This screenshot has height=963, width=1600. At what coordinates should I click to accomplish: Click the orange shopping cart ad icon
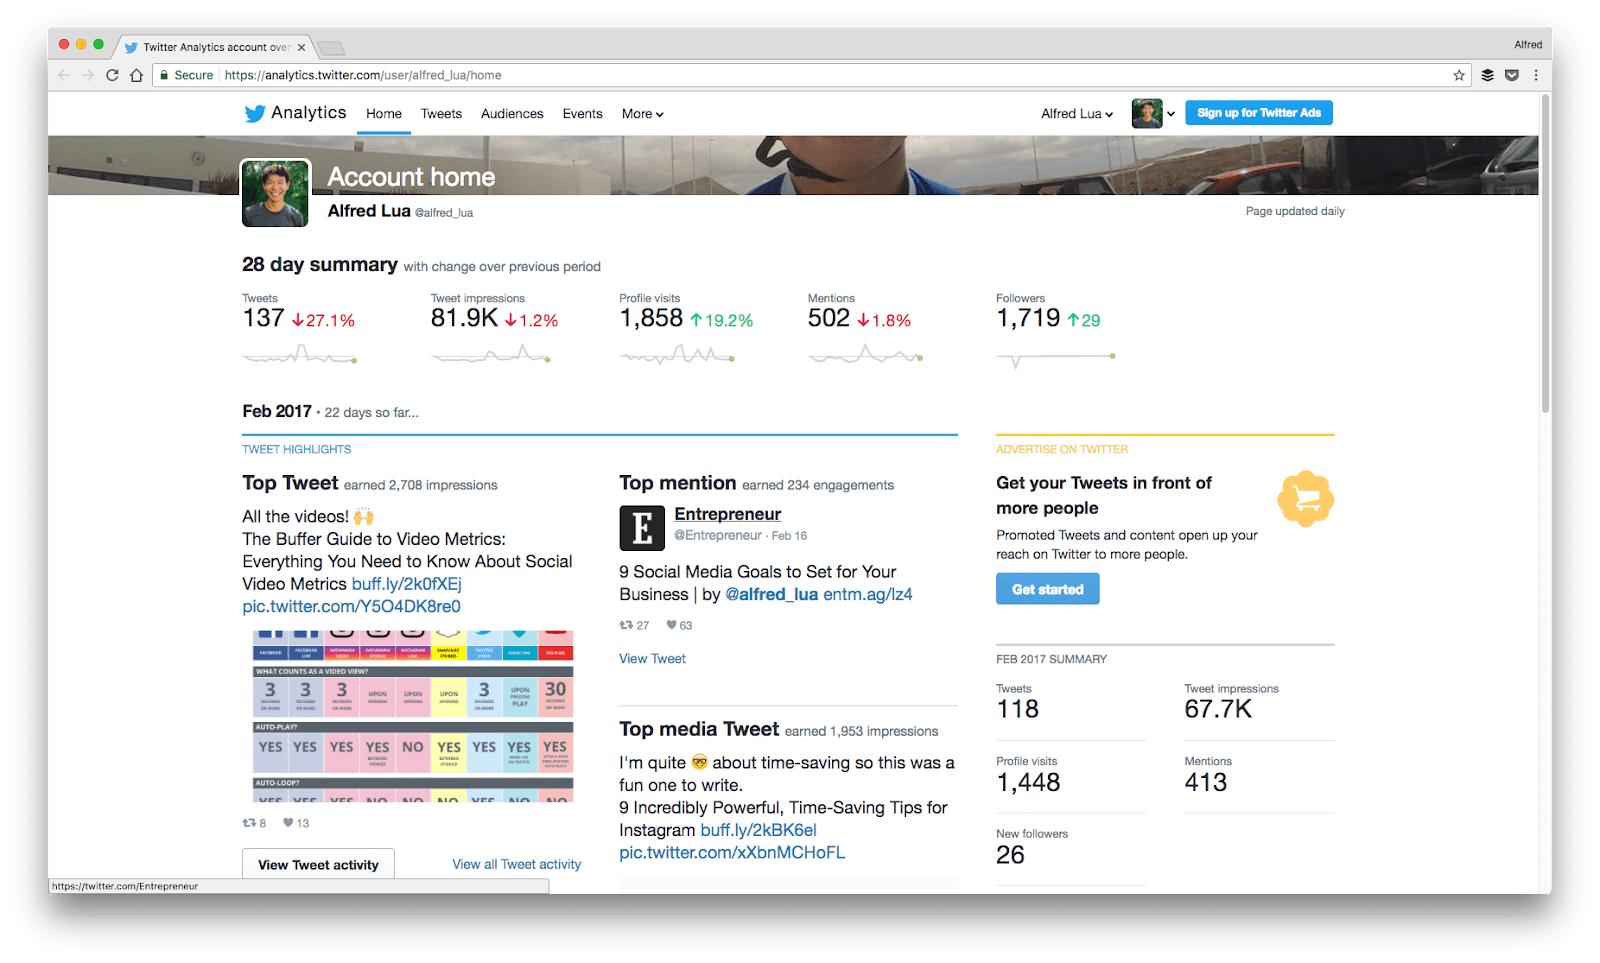tap(1306, 499)
